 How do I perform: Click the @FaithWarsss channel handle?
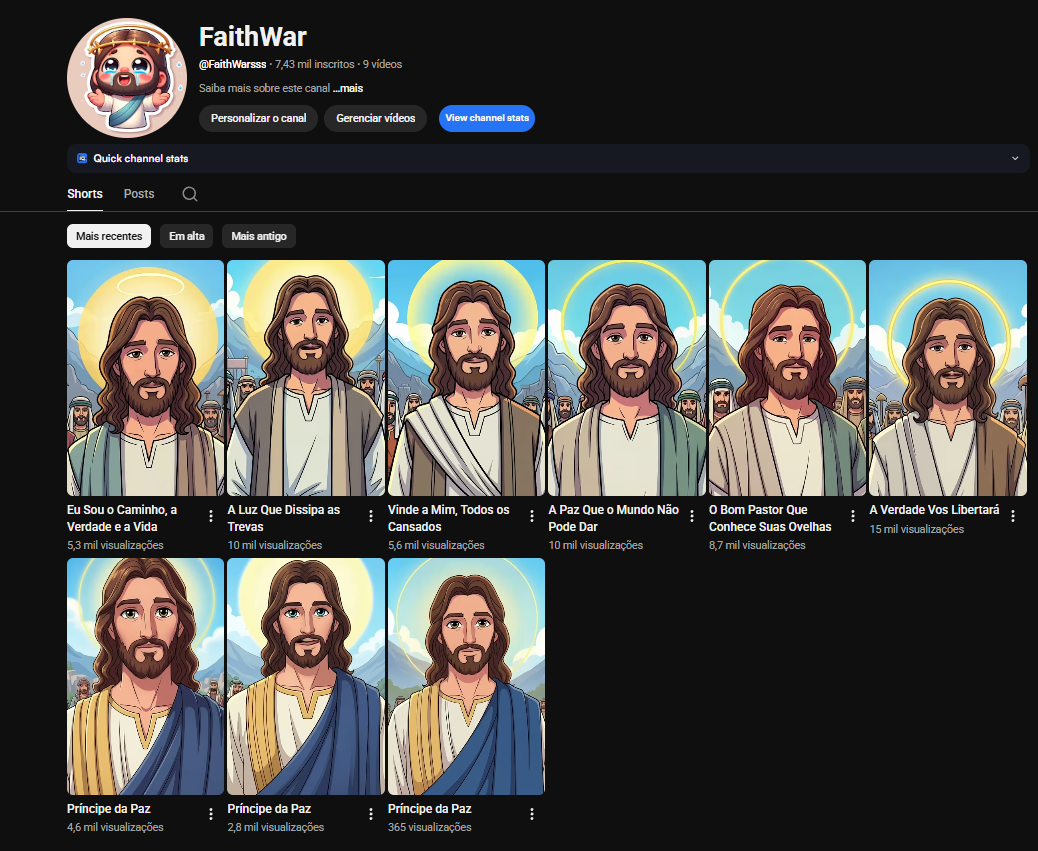(x=233, y=64)
